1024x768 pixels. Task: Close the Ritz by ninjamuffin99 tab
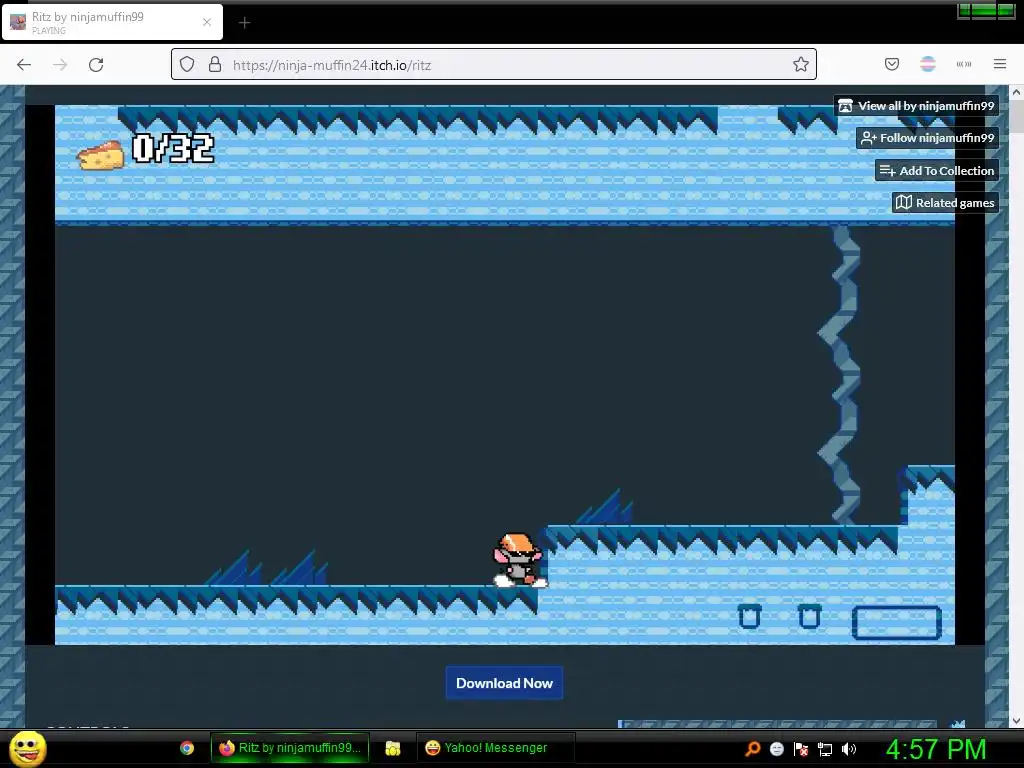207,22
